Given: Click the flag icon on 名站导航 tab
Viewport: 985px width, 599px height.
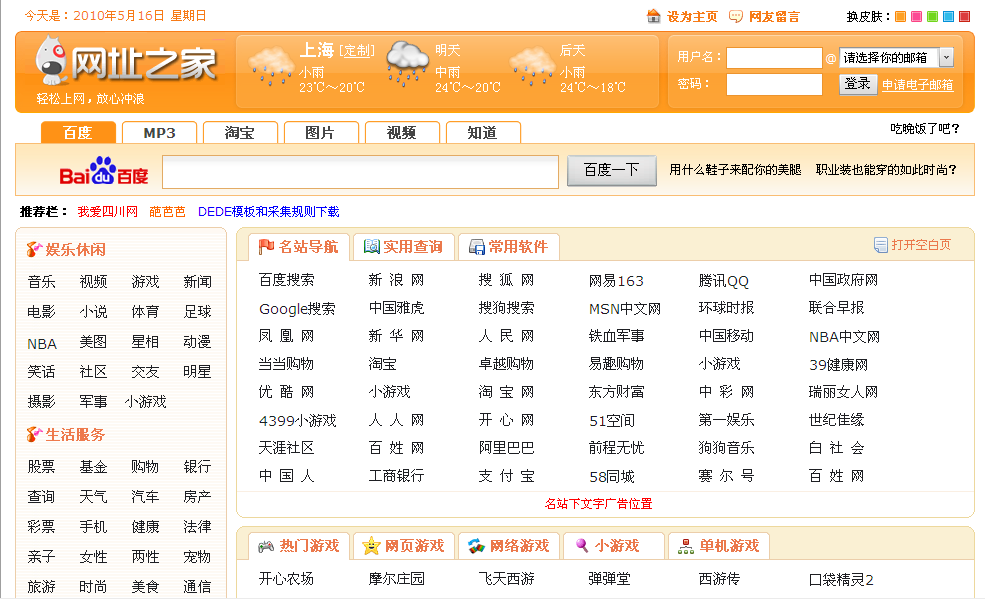Looking at the screenshot, I should (x=266, y=247).
